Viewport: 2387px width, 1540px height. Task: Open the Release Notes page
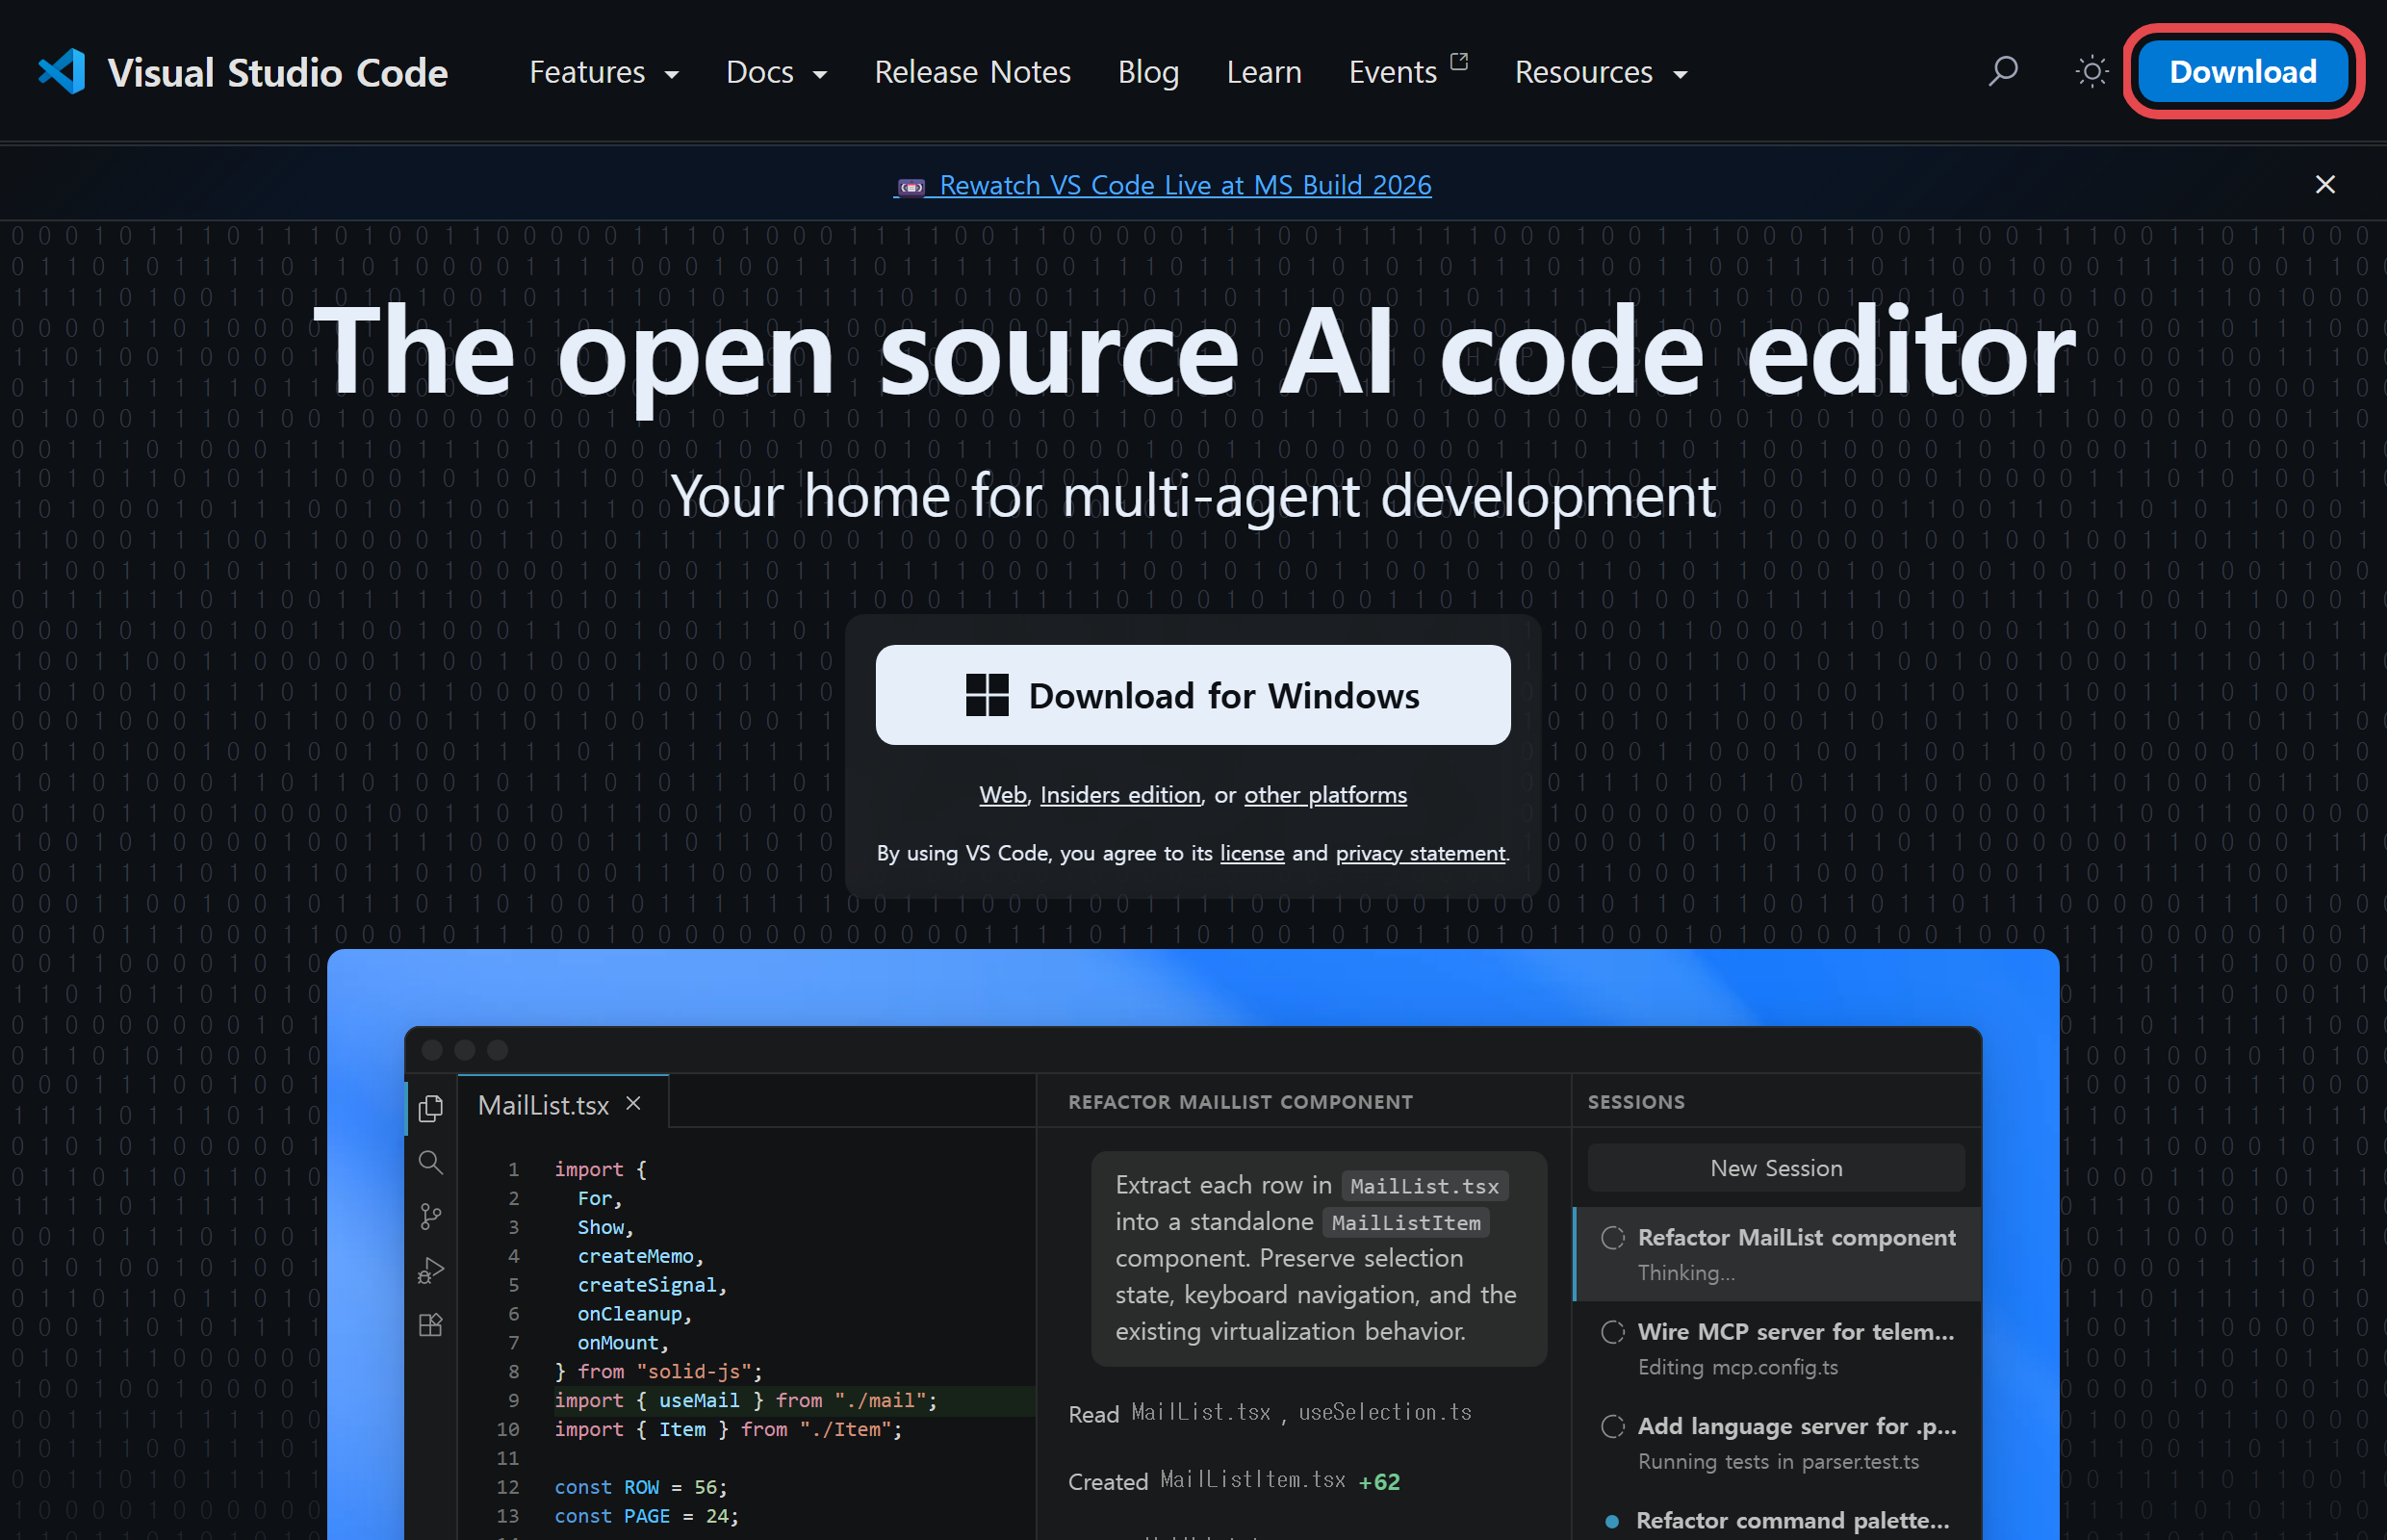click(x=972, y=72)
